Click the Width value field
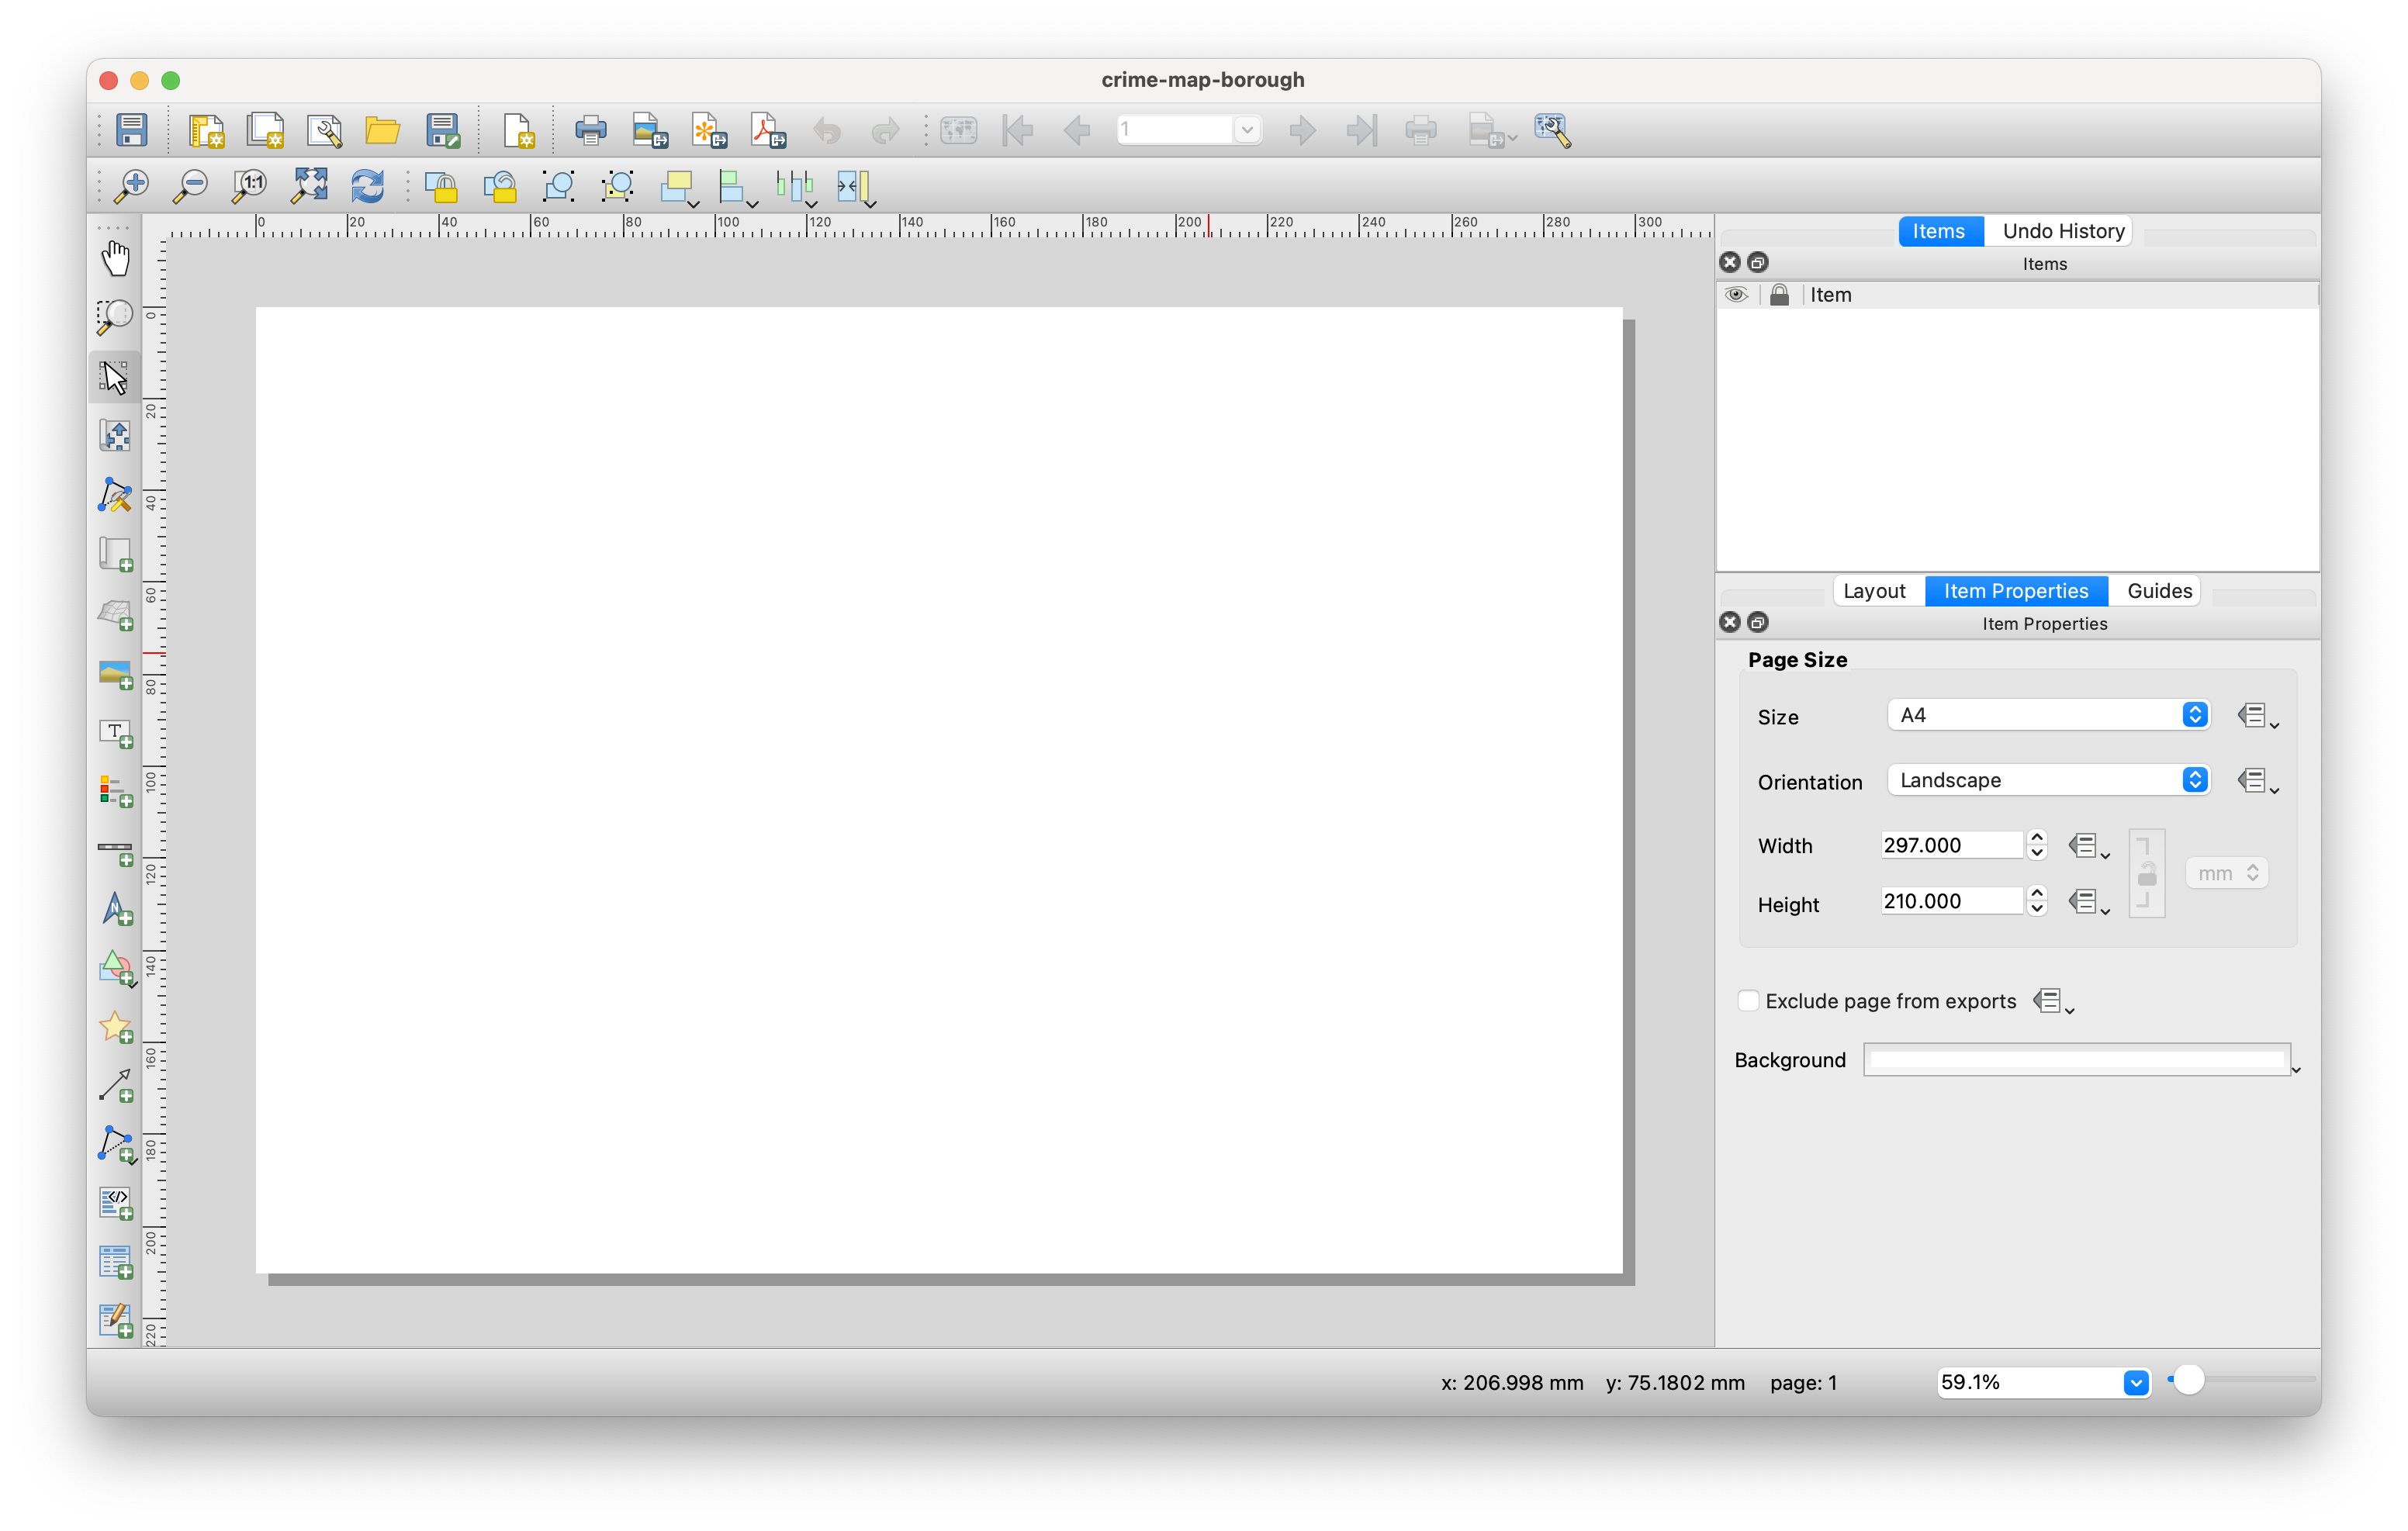This screenshot has height=1531, width=2408. (1950, 845)
